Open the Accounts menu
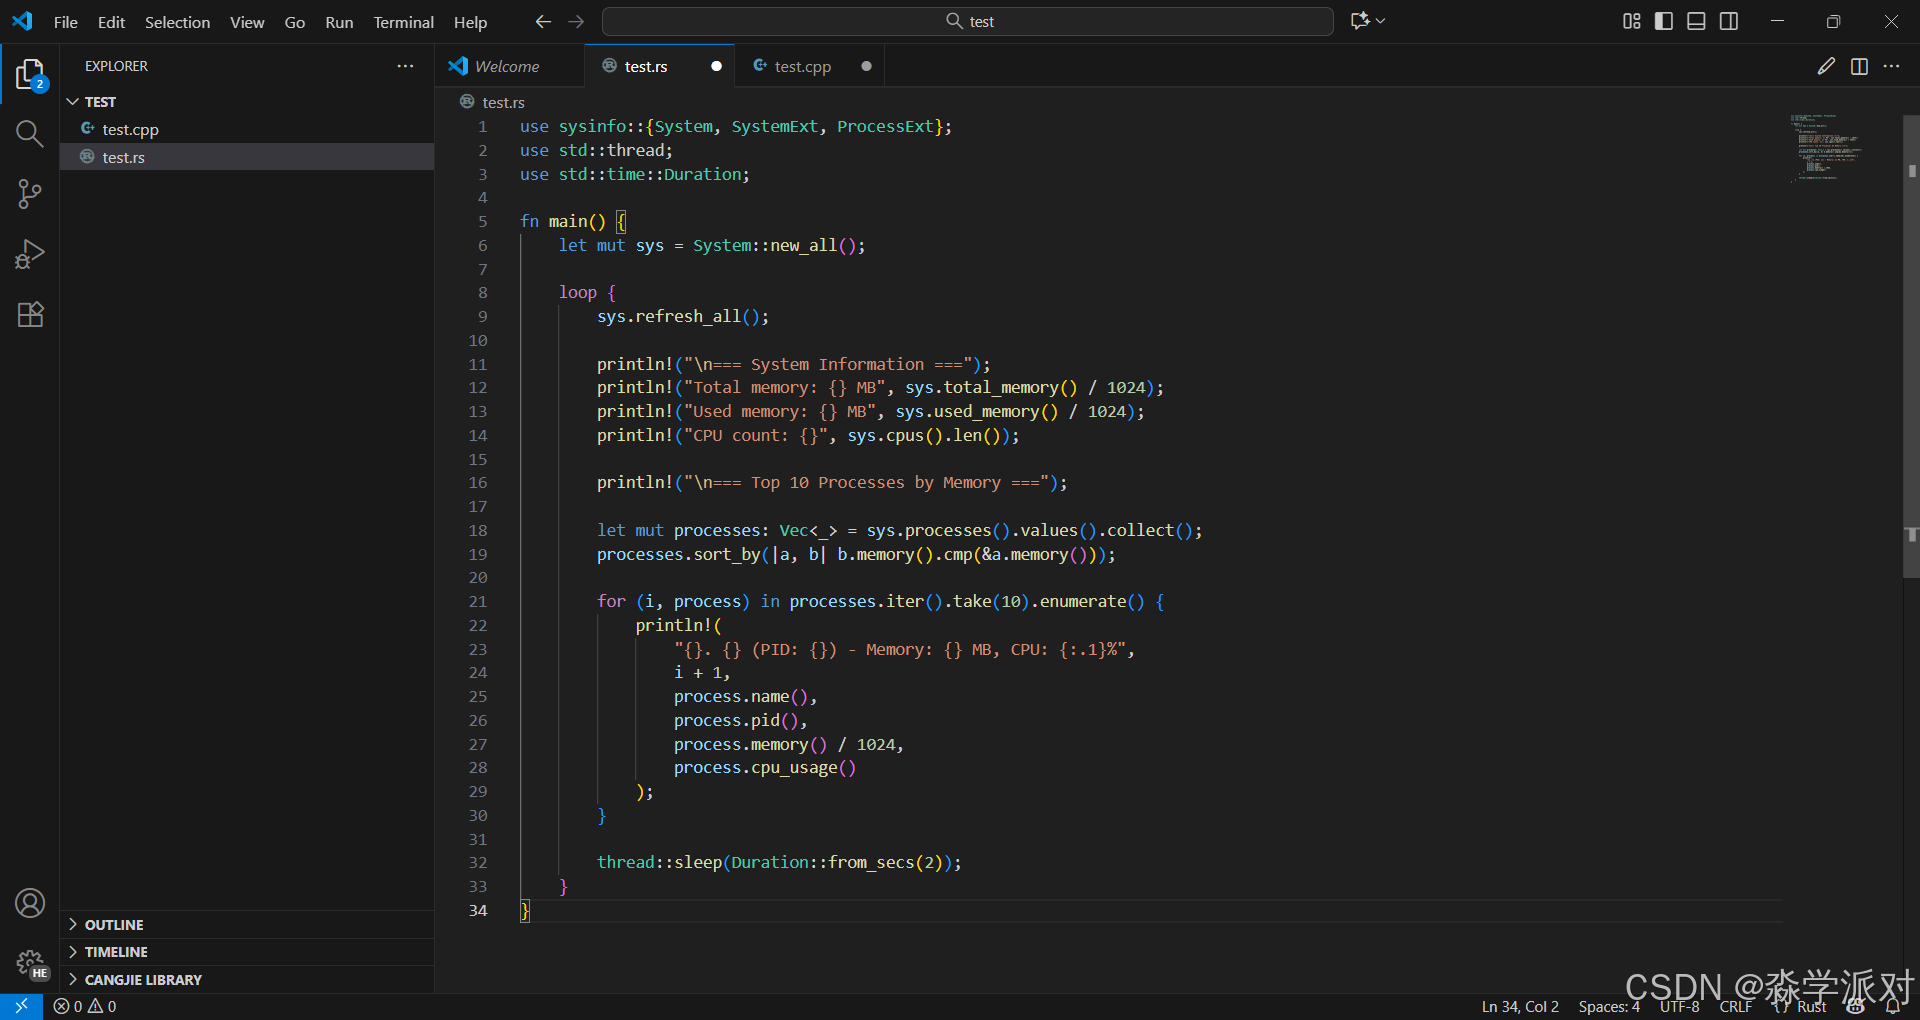Screen dimensions: 1920x1020 click(30, 903)
